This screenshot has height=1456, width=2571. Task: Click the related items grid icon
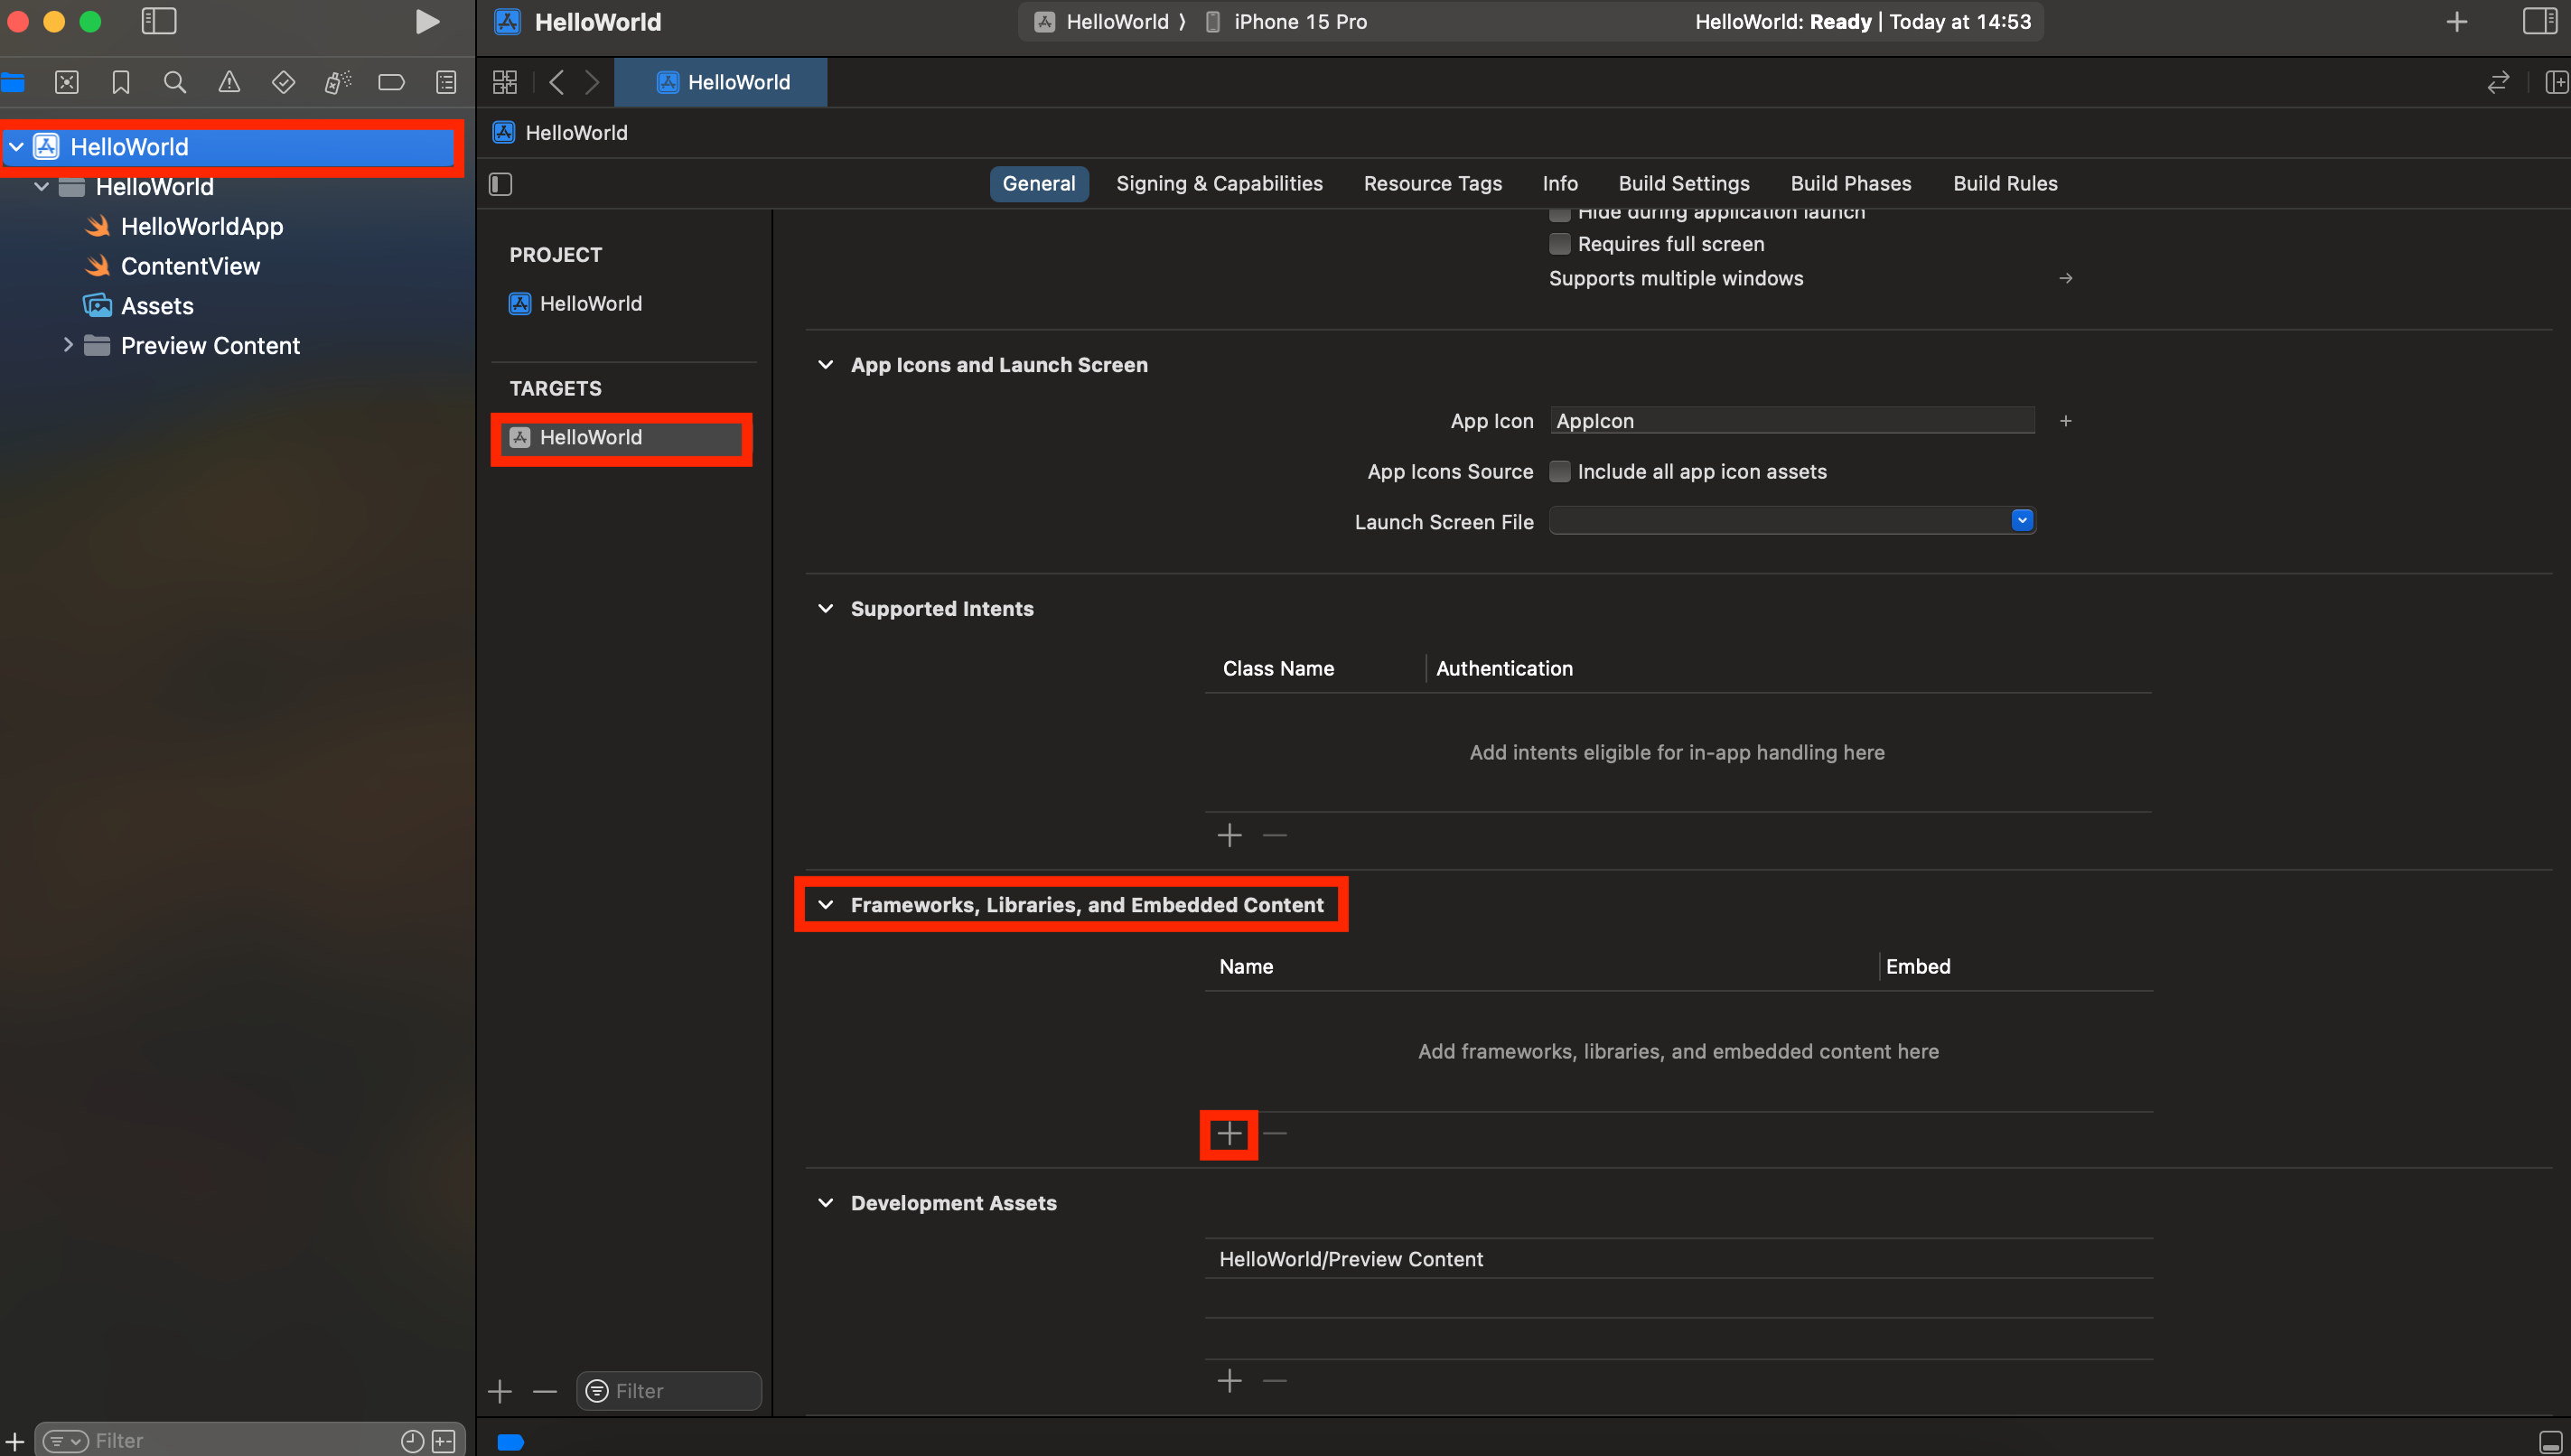[x=505, y=83]
